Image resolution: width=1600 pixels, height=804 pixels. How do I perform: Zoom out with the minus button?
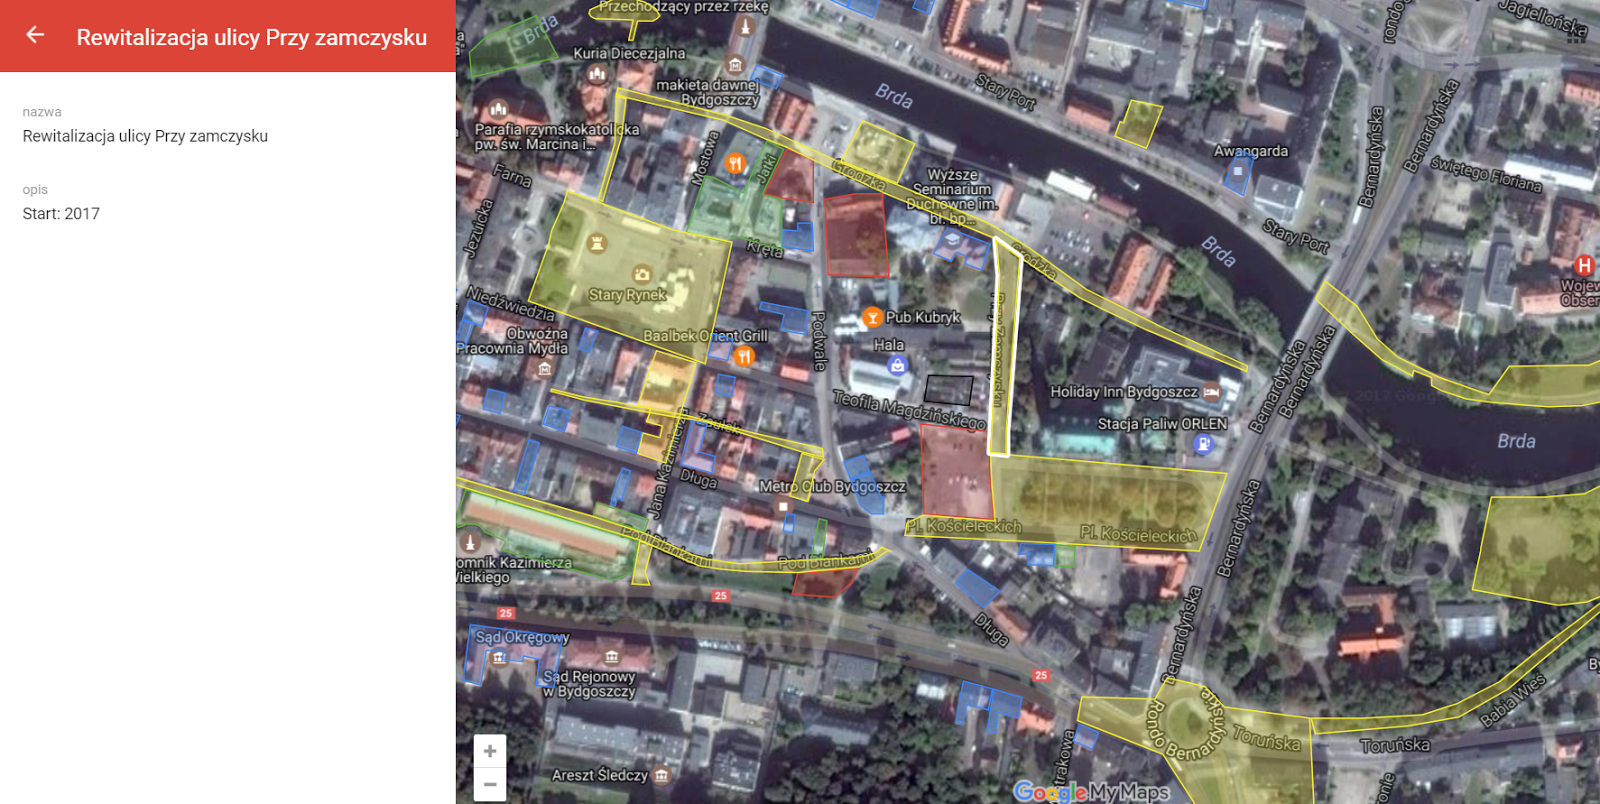coord(490,785)
